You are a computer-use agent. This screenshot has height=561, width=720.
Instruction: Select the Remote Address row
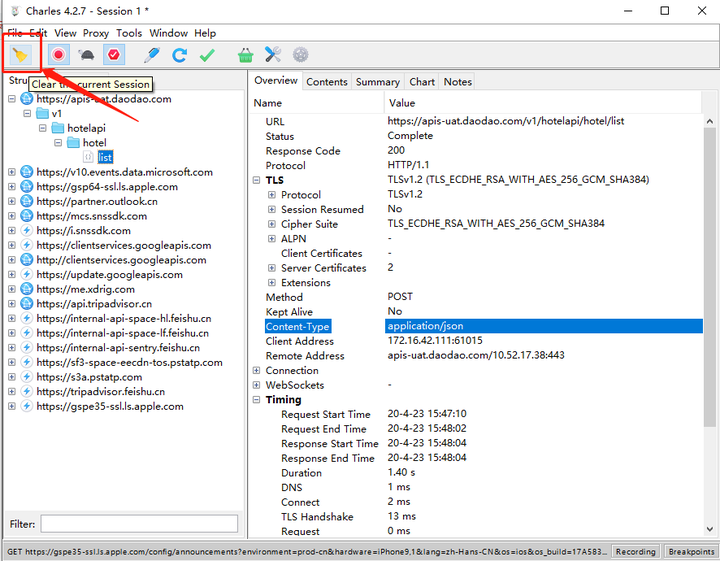coord(476,356)
